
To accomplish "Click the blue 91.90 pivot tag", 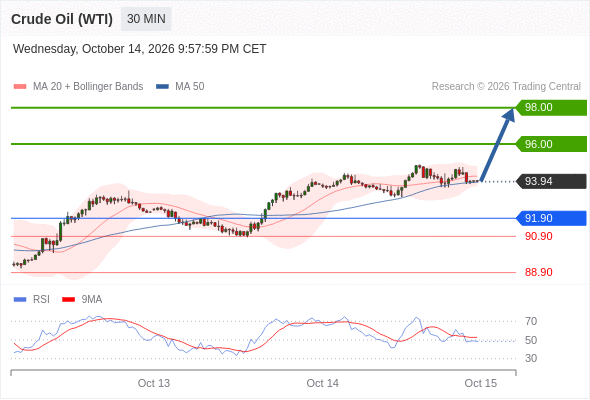I will point(551,218).
